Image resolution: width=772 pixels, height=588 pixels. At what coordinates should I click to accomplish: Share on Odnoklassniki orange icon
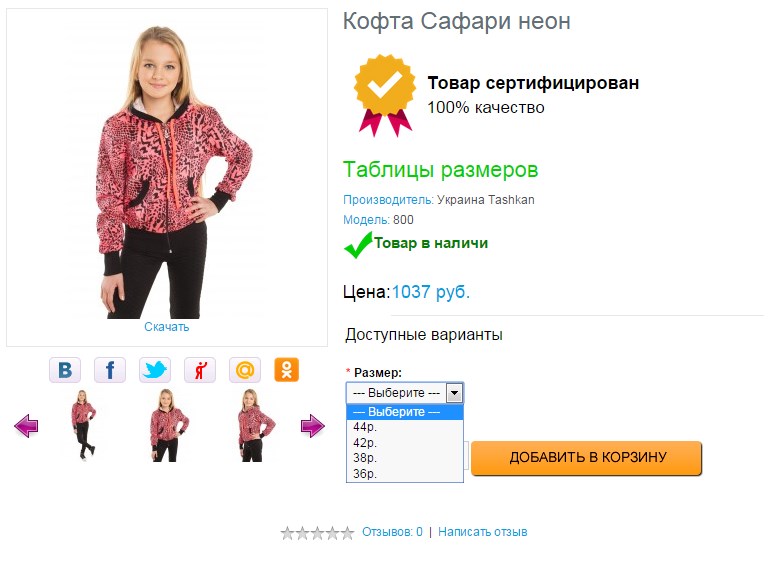point(287,370)
